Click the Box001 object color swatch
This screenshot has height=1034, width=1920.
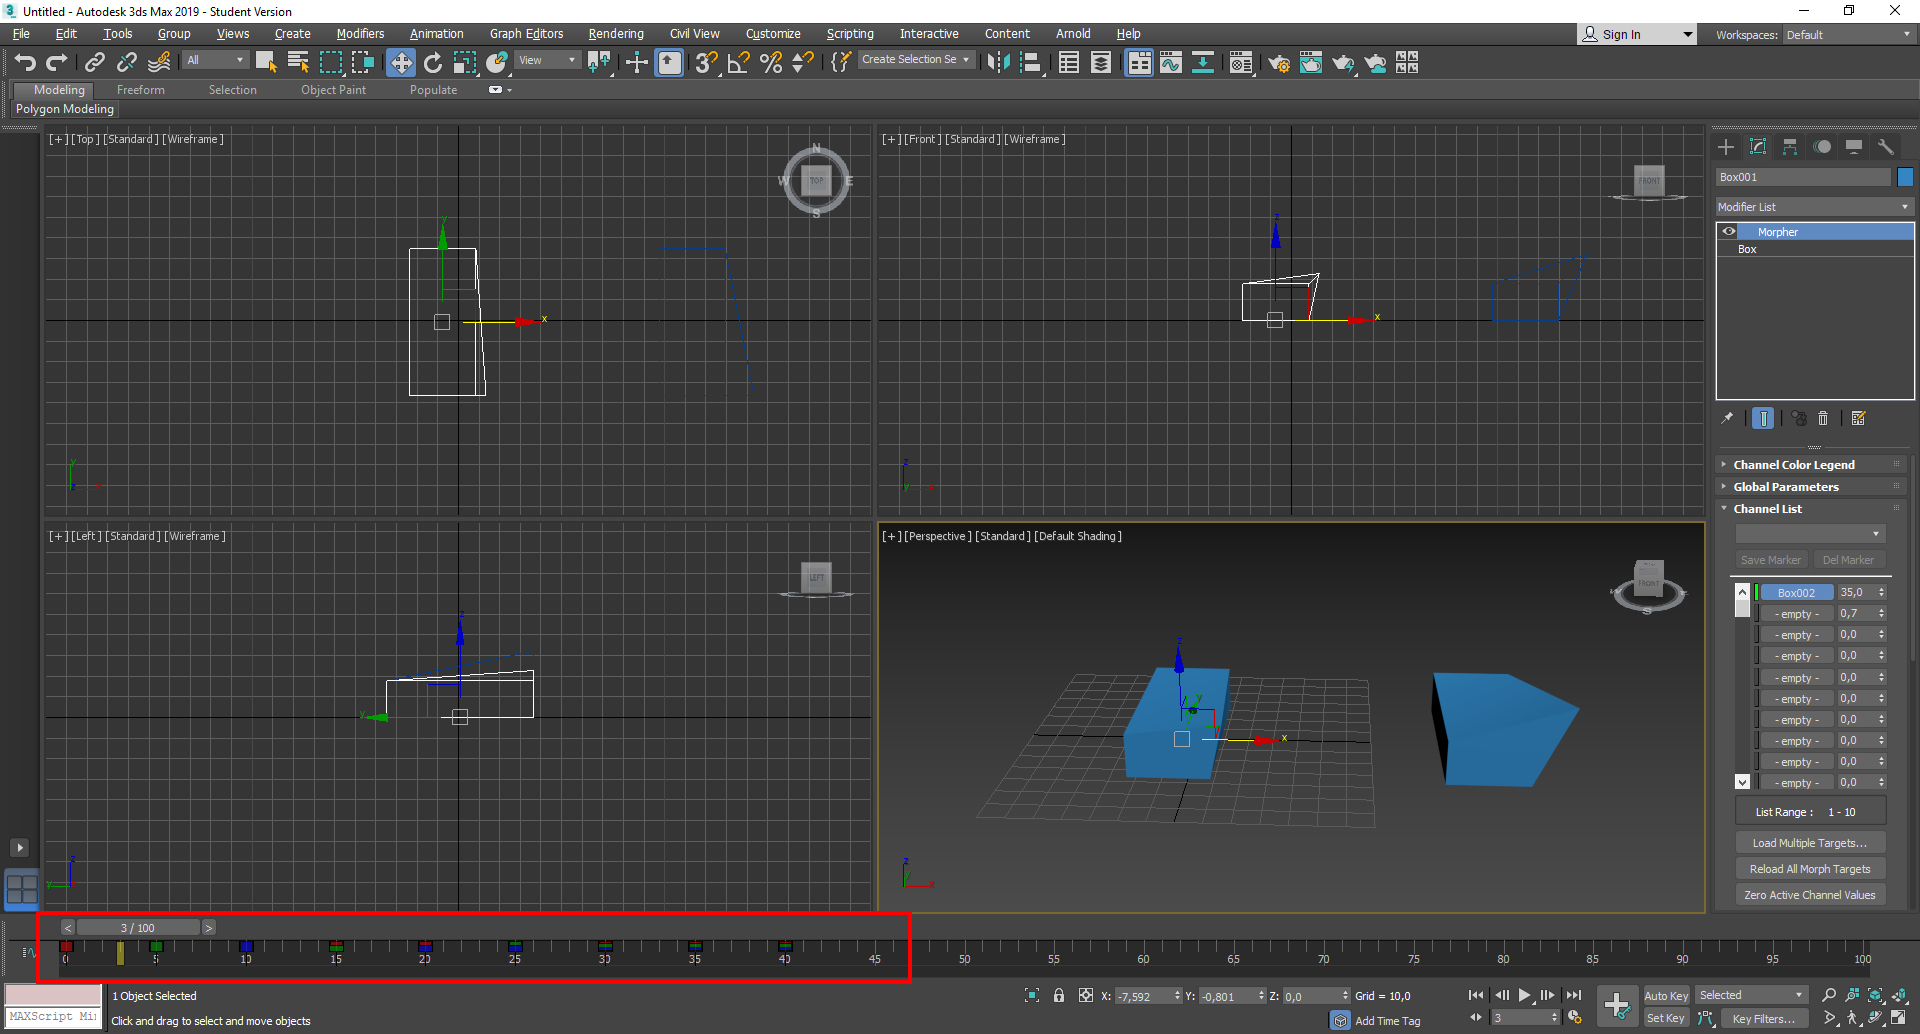(x=1905, y=176)
